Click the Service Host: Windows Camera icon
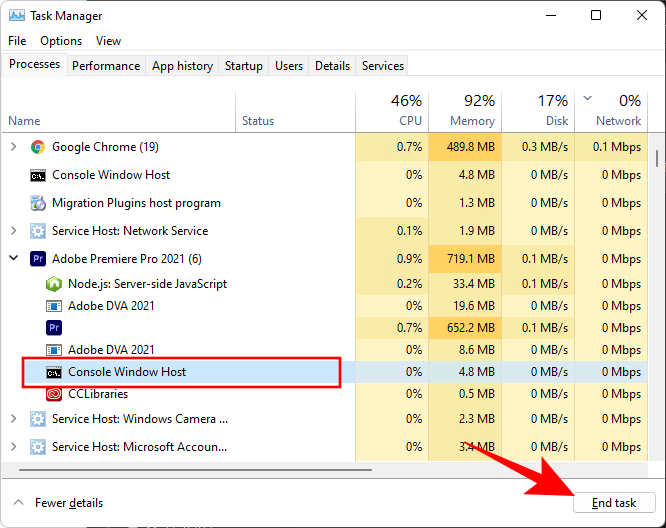 (x=38, y=419)
